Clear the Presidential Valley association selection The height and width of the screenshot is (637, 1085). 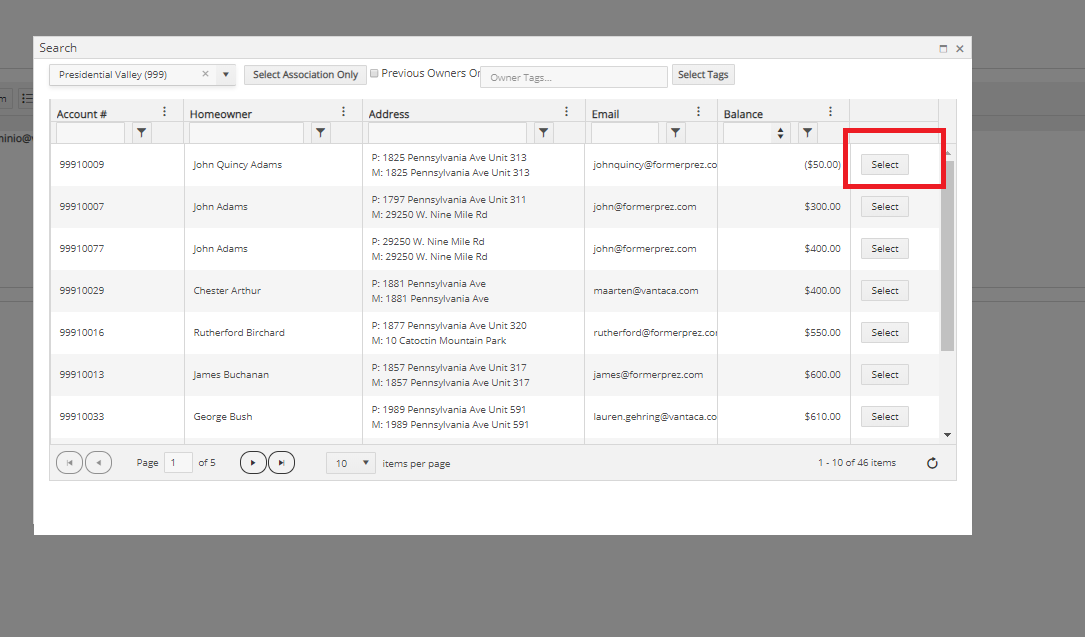click(205, 74)
